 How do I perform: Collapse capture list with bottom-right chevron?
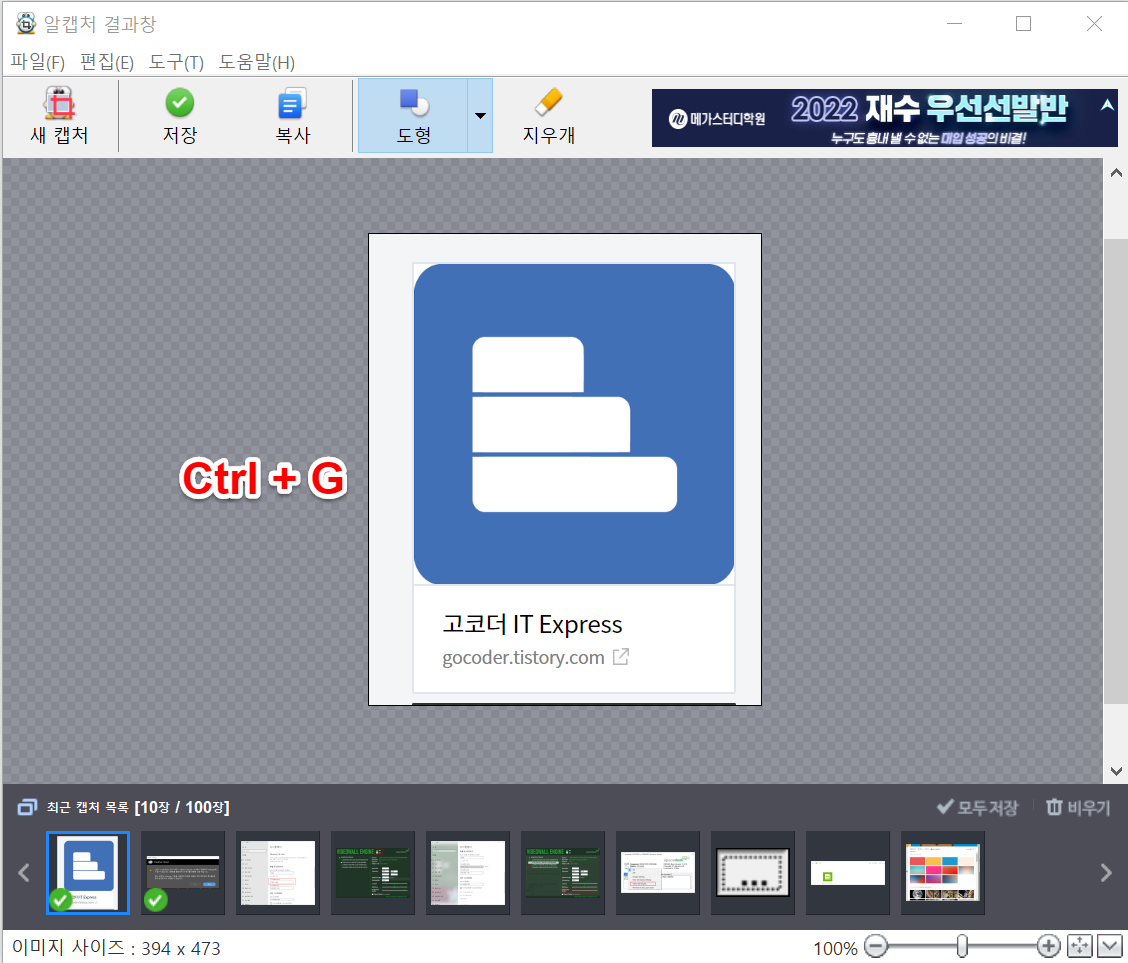click(1109, 946)
